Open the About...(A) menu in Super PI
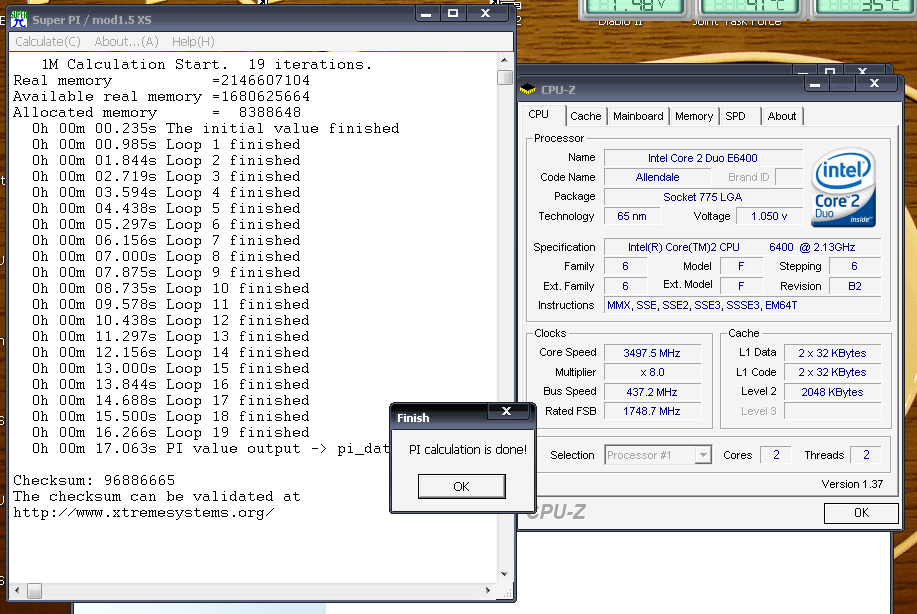 tap(126, 42)
